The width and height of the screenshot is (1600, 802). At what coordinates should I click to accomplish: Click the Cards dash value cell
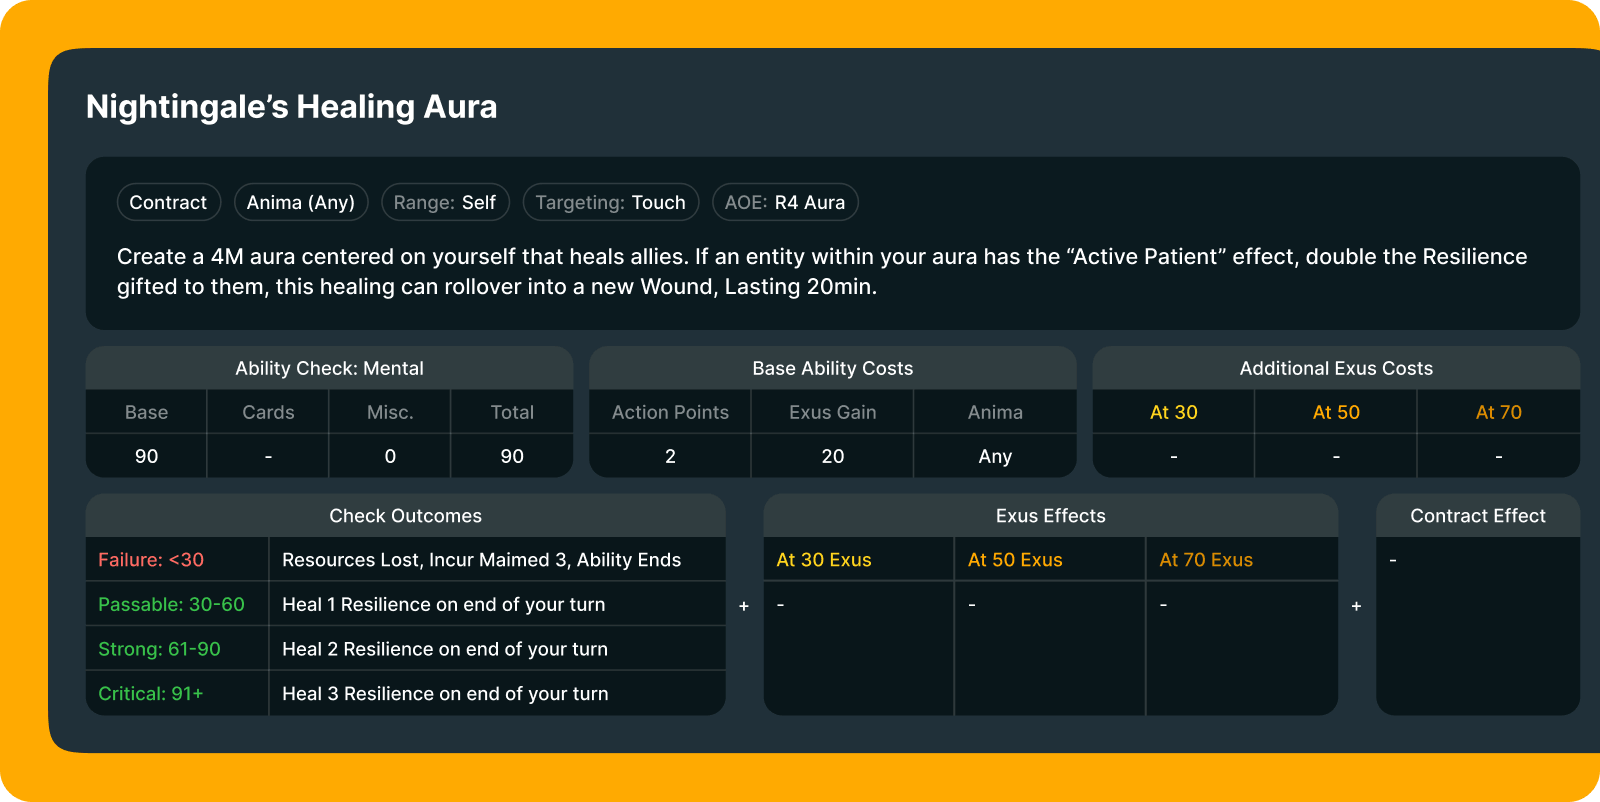pos(268,456)
